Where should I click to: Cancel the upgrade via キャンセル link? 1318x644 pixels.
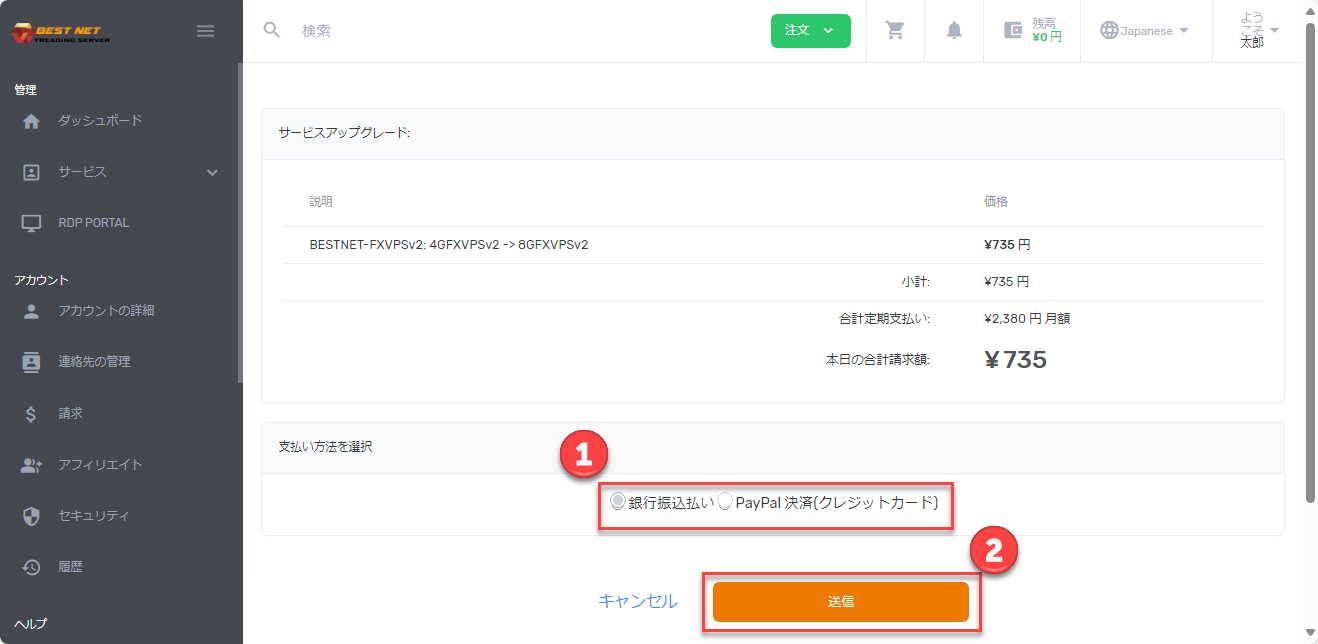[x=637, y=601]
